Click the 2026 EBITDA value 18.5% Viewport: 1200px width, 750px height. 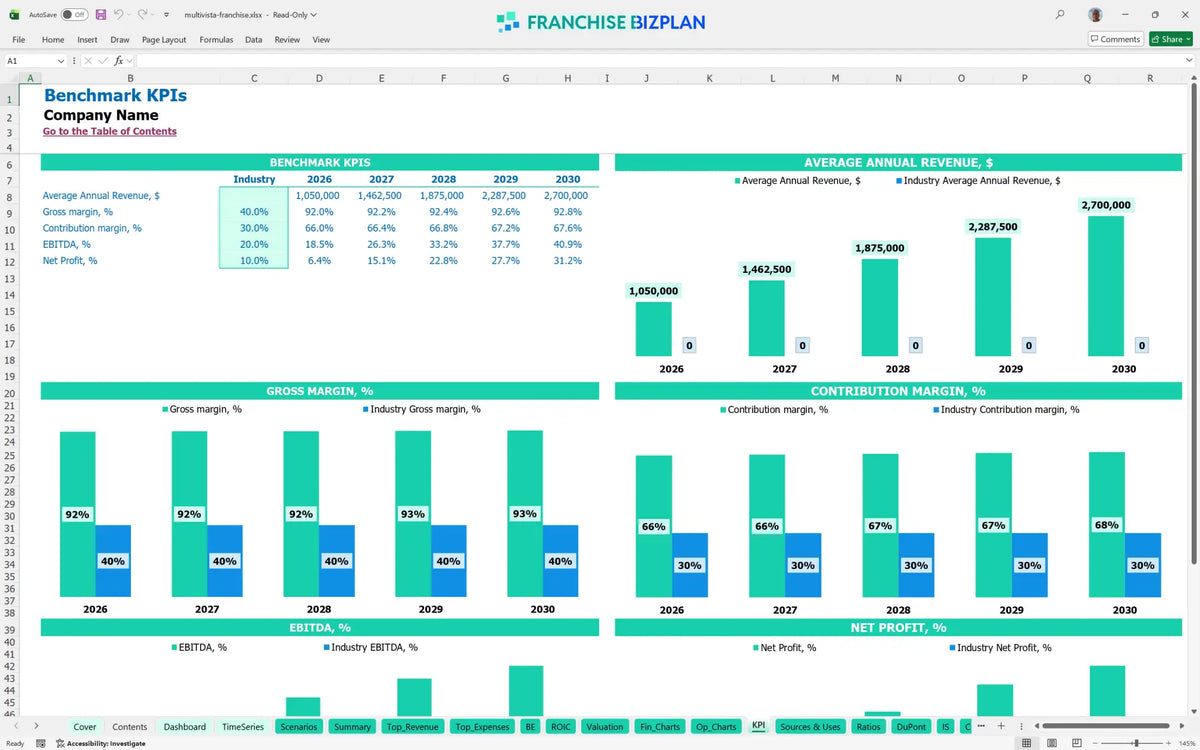319,244
